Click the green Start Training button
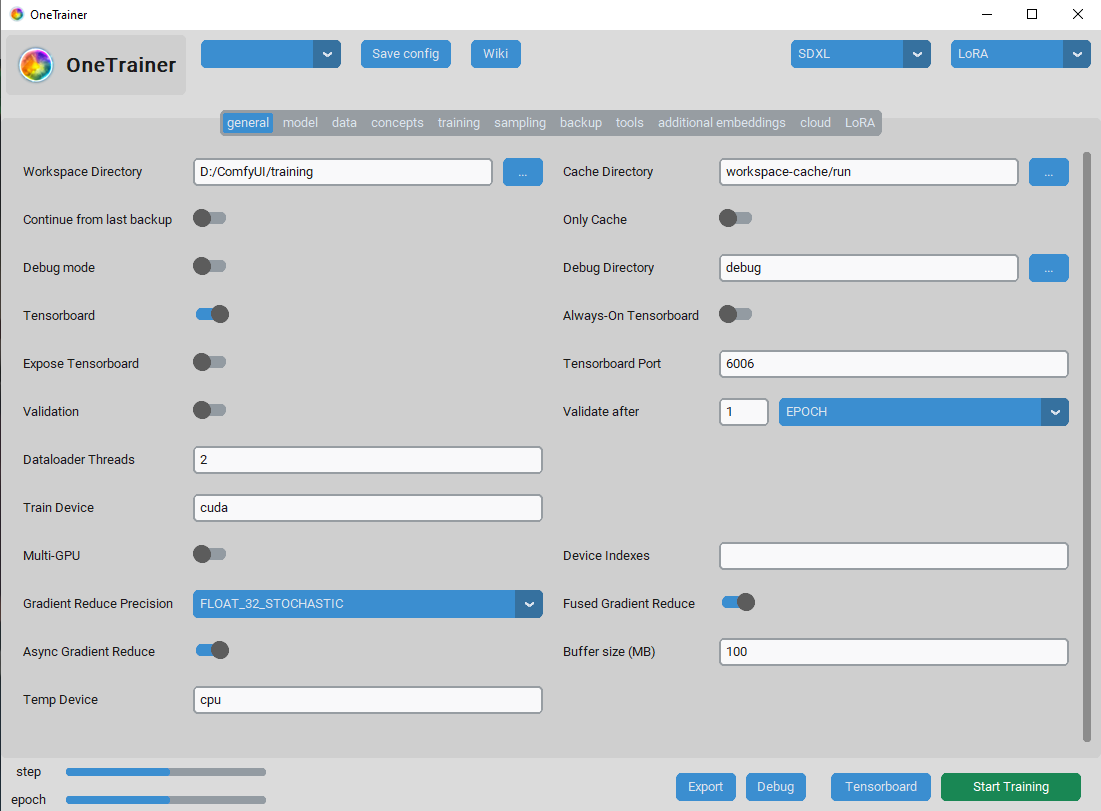Screen dimensions: 1101x811 (1011, 787)
